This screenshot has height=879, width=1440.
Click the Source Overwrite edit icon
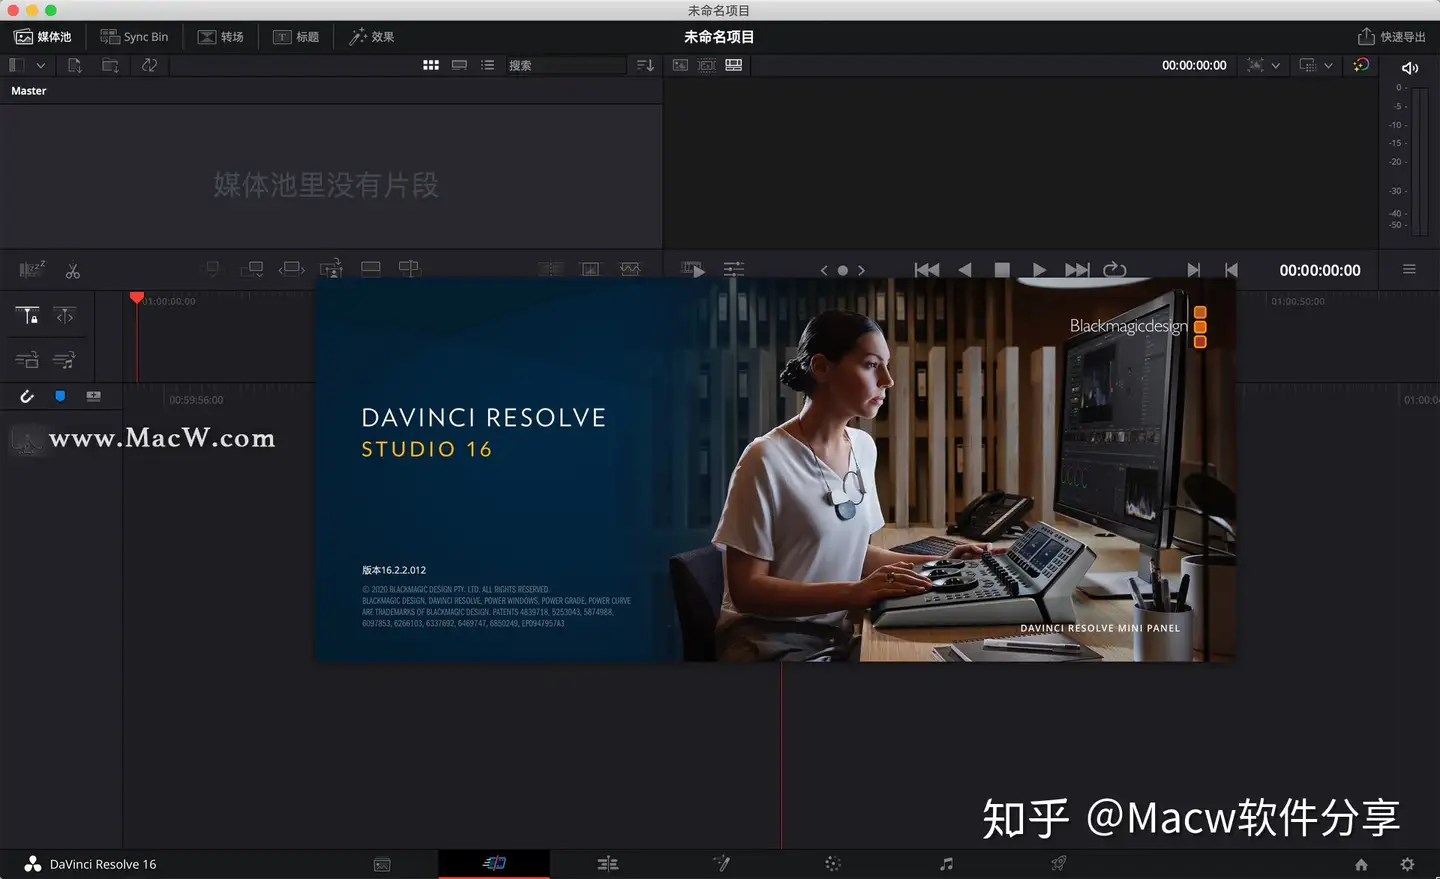point(409,269)
